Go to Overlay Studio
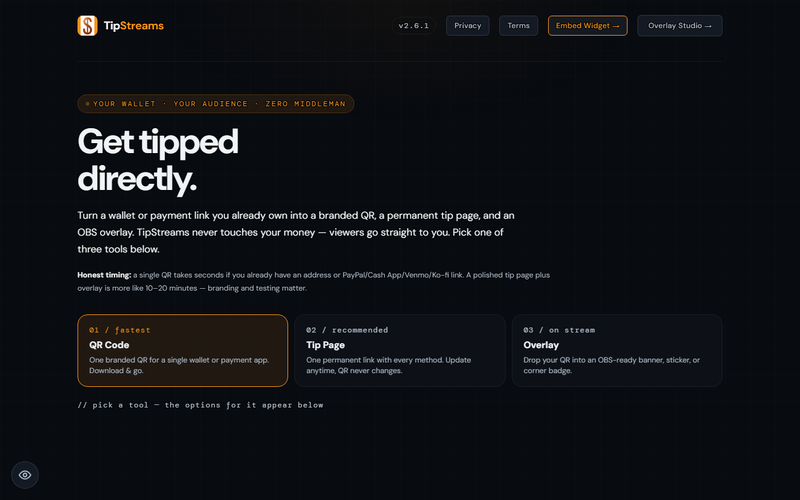 click(x=680, y=26)
